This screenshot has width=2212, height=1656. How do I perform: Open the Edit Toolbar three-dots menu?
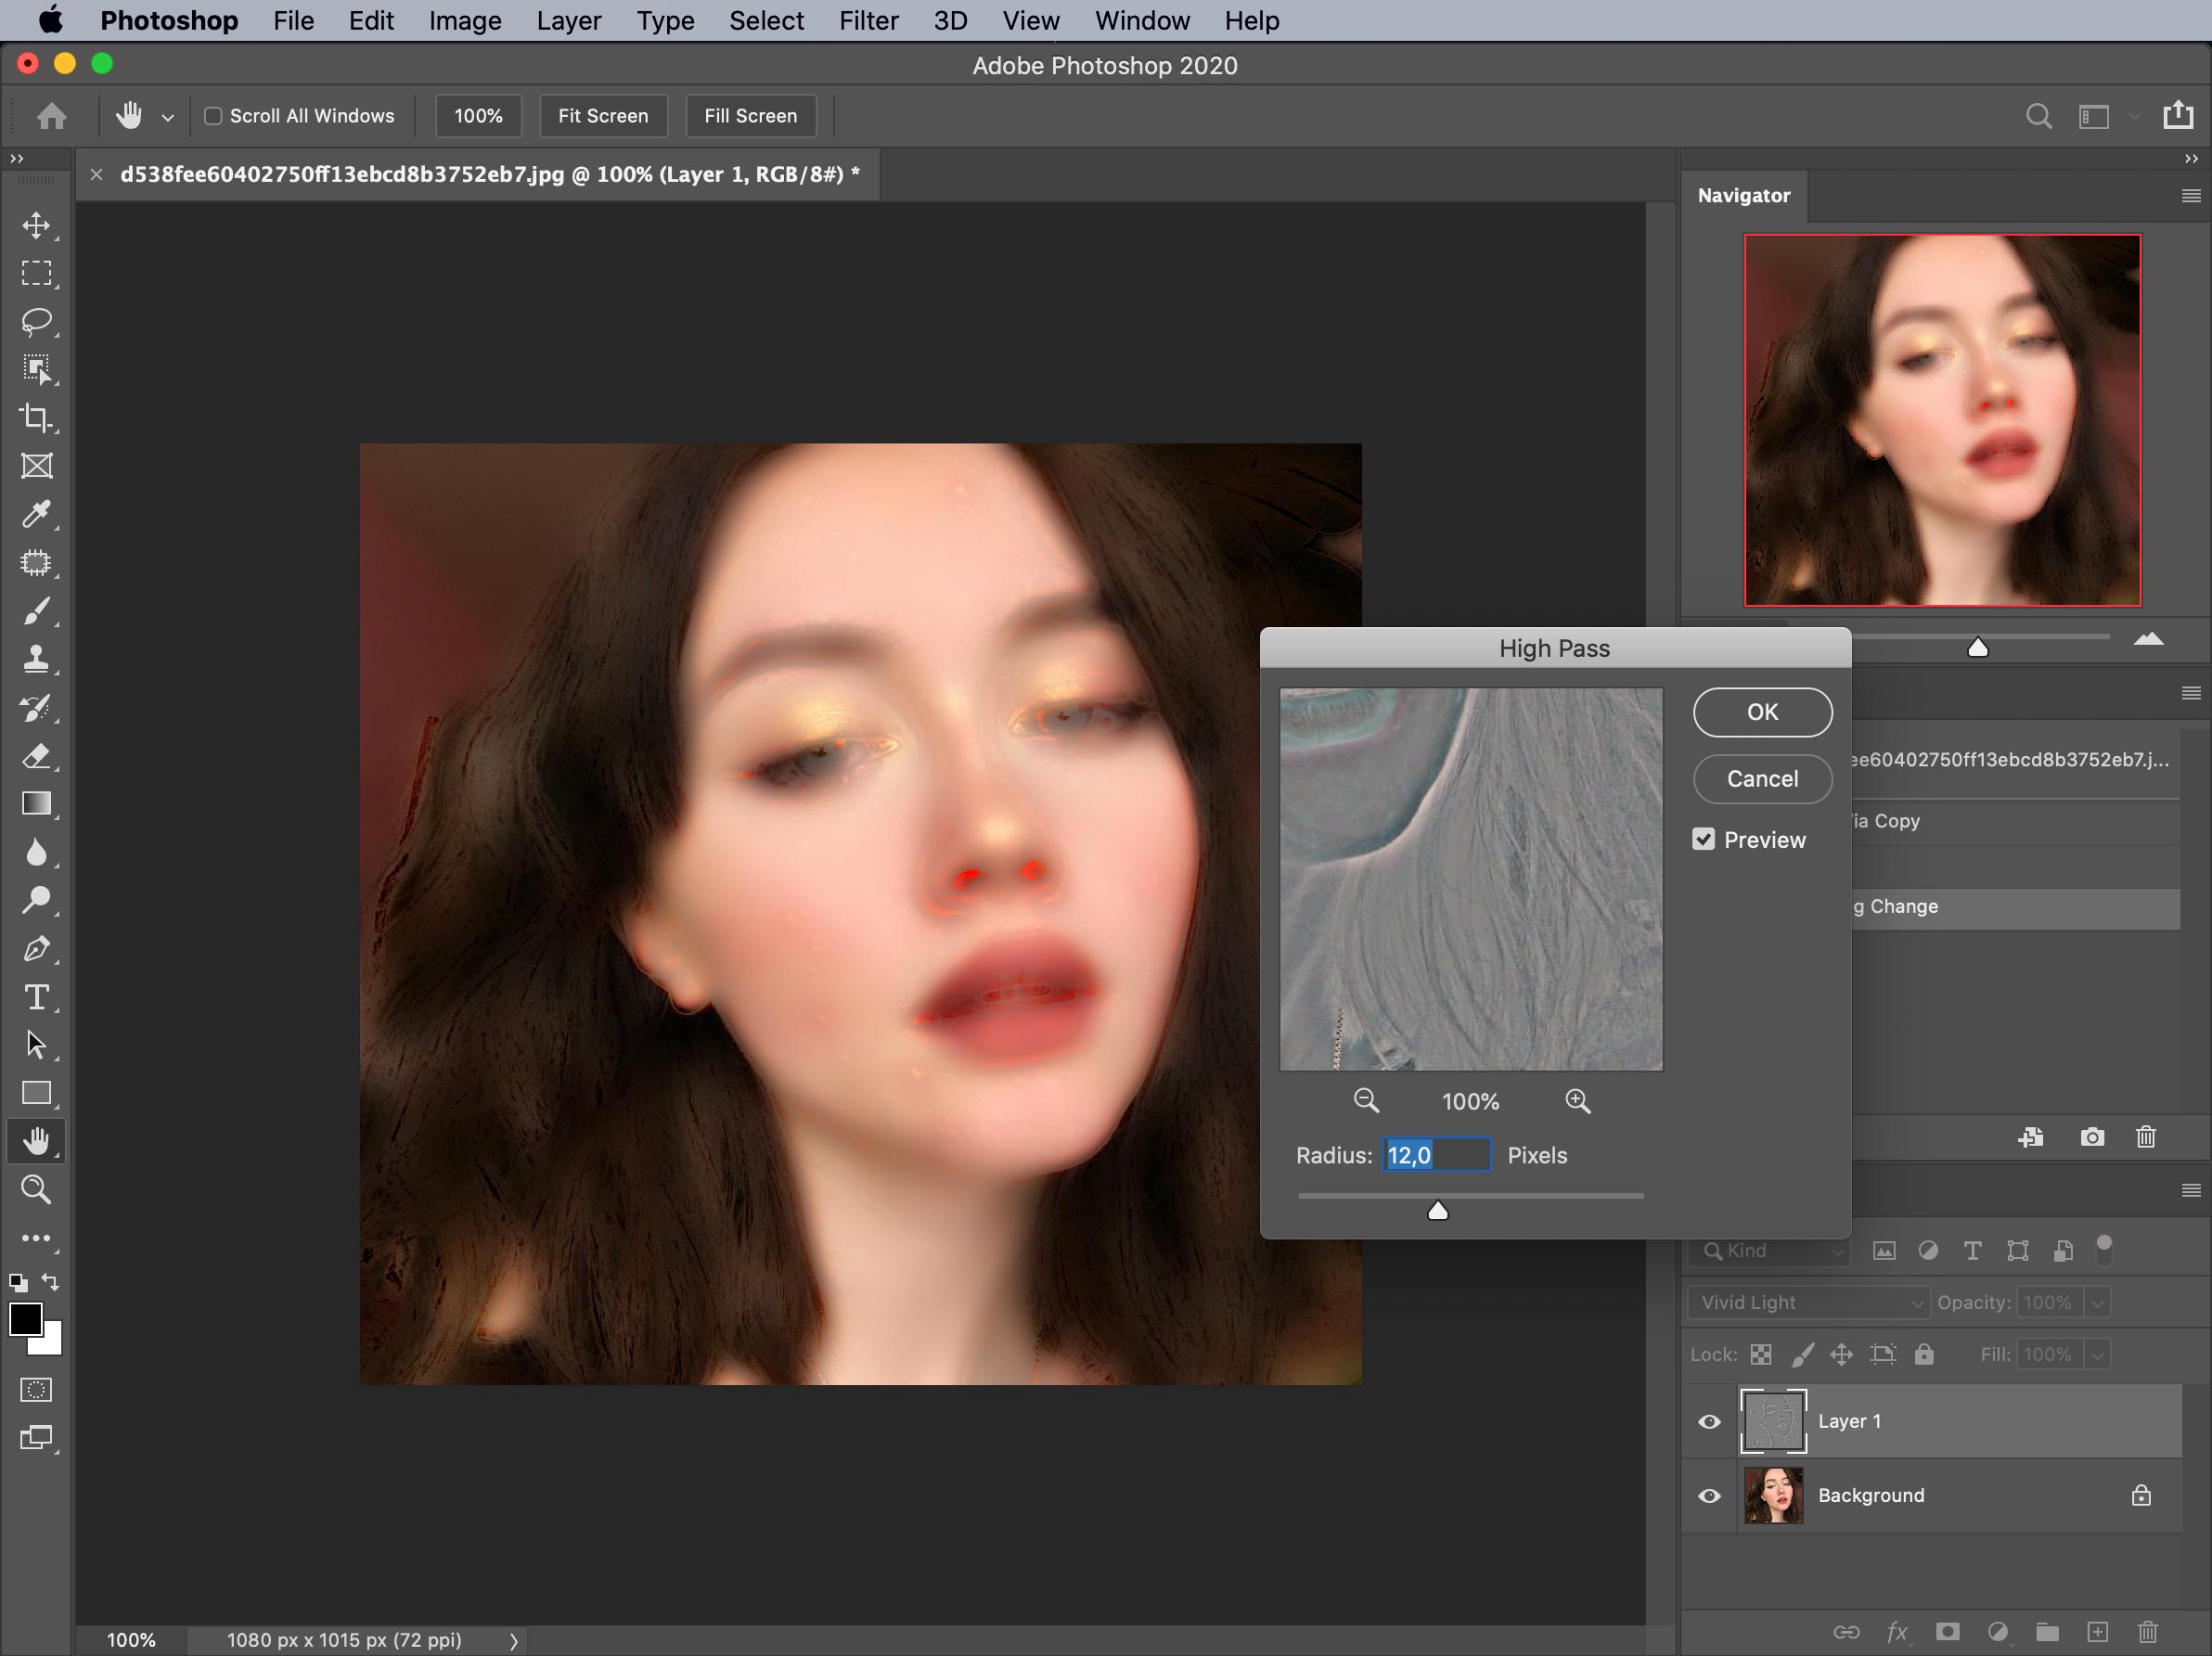[x=37, y=1238]
